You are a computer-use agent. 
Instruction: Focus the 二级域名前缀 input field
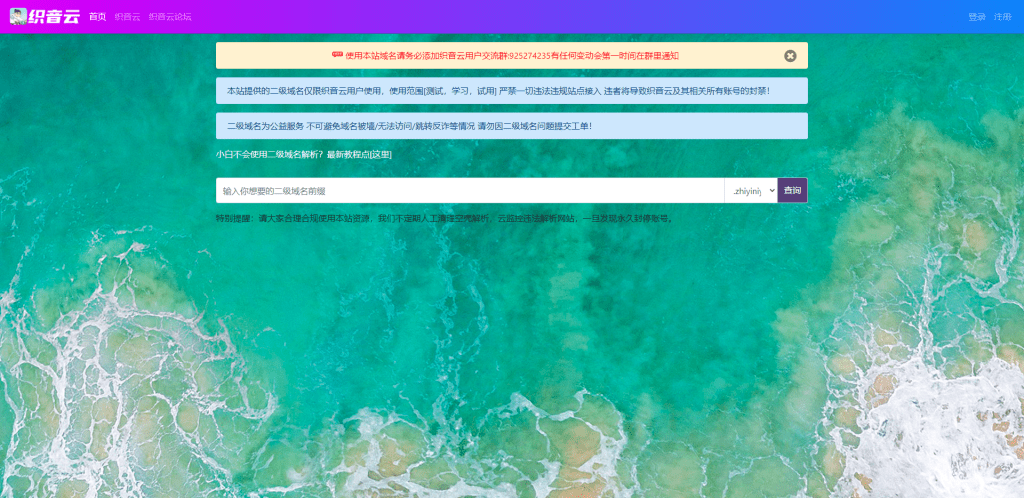tap(470, 190)
